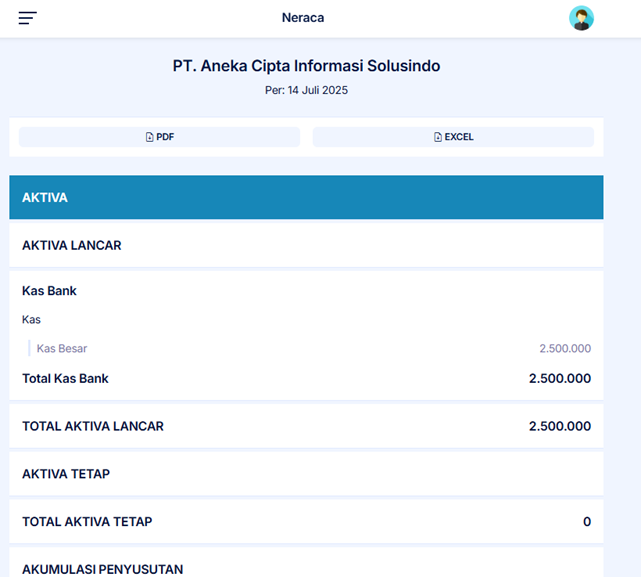The width and height of the screenshot is (641, 577).
Task: Select the company name heading
Action: point(306,66)
